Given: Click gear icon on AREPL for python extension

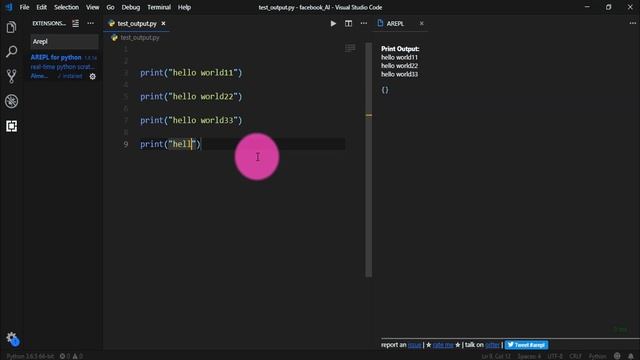Looking at the screenshot, I should pos(93,76).
